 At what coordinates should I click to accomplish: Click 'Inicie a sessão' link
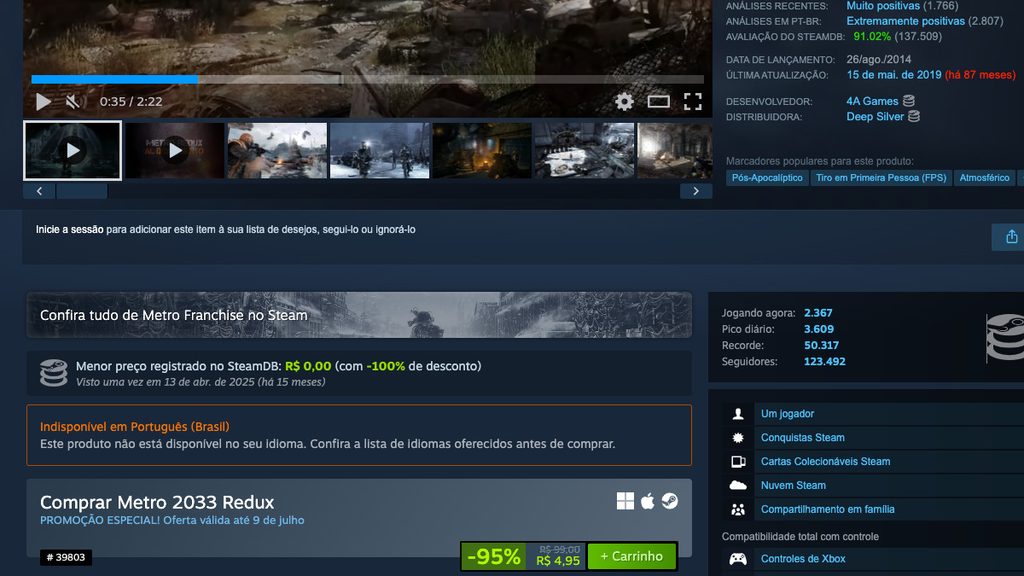point(69,229)
